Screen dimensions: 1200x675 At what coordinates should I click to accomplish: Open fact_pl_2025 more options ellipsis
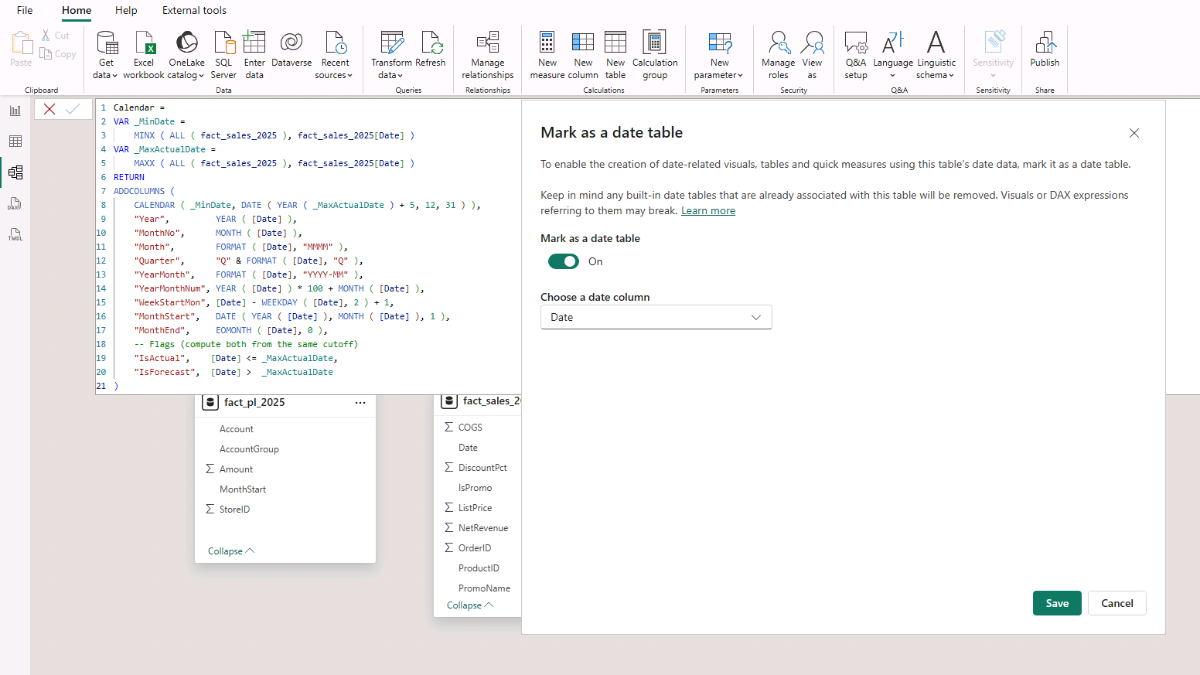(x=360, y=402)
